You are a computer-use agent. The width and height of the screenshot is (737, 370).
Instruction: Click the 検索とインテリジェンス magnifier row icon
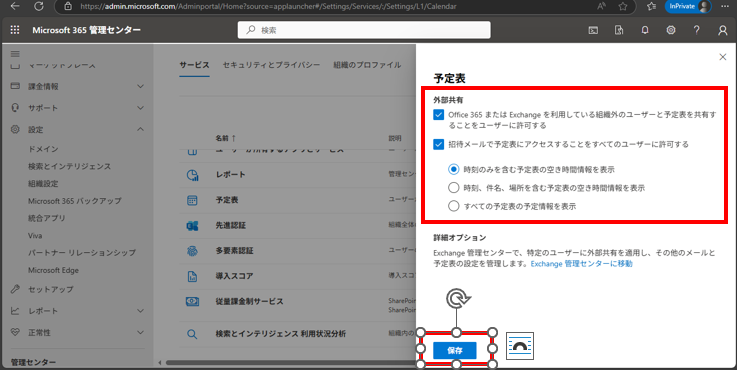tap(192, 334)
